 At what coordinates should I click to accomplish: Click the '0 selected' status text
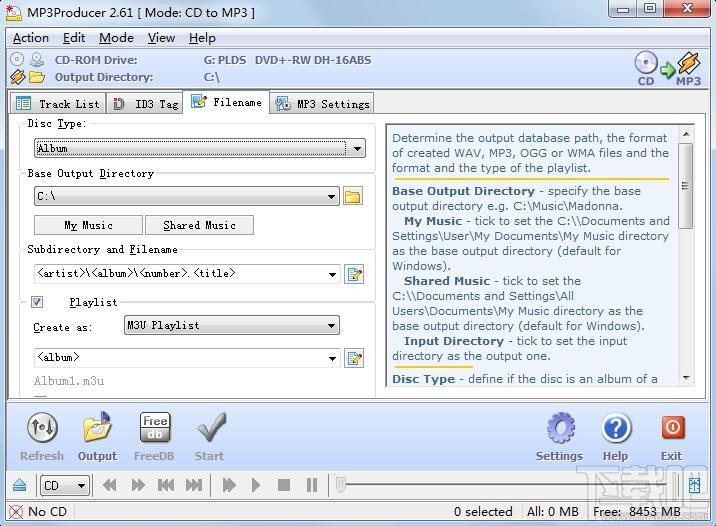[x=483, y=512]
